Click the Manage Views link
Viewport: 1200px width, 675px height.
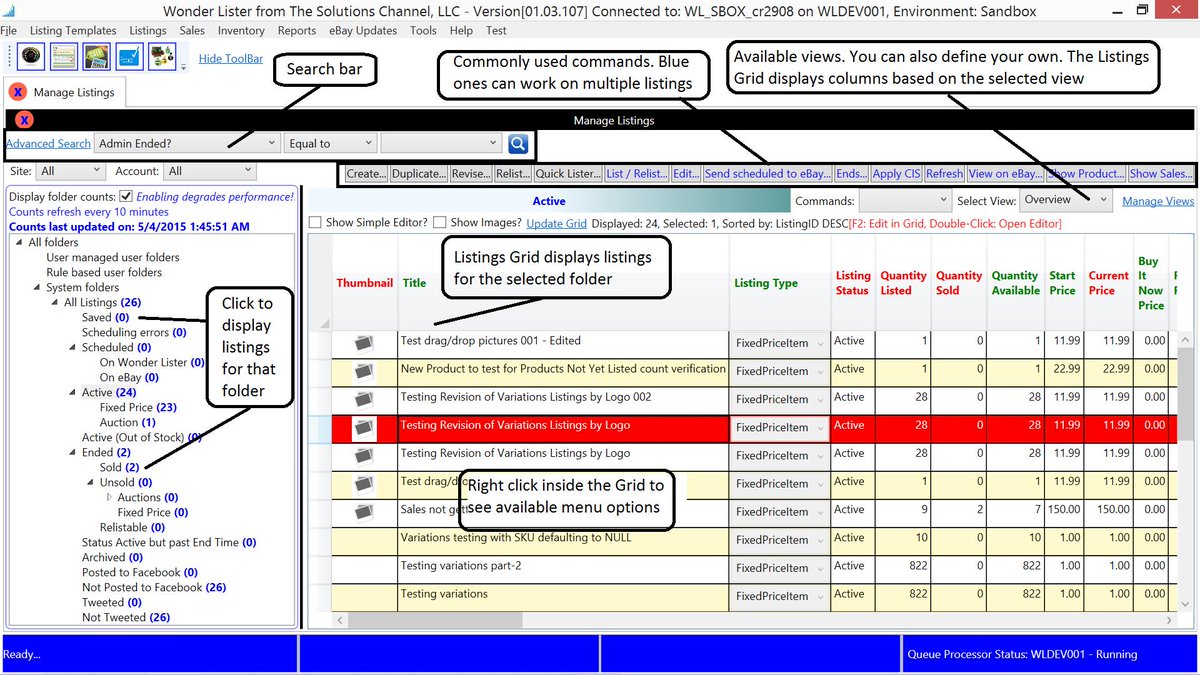[x=1158, y=201]
